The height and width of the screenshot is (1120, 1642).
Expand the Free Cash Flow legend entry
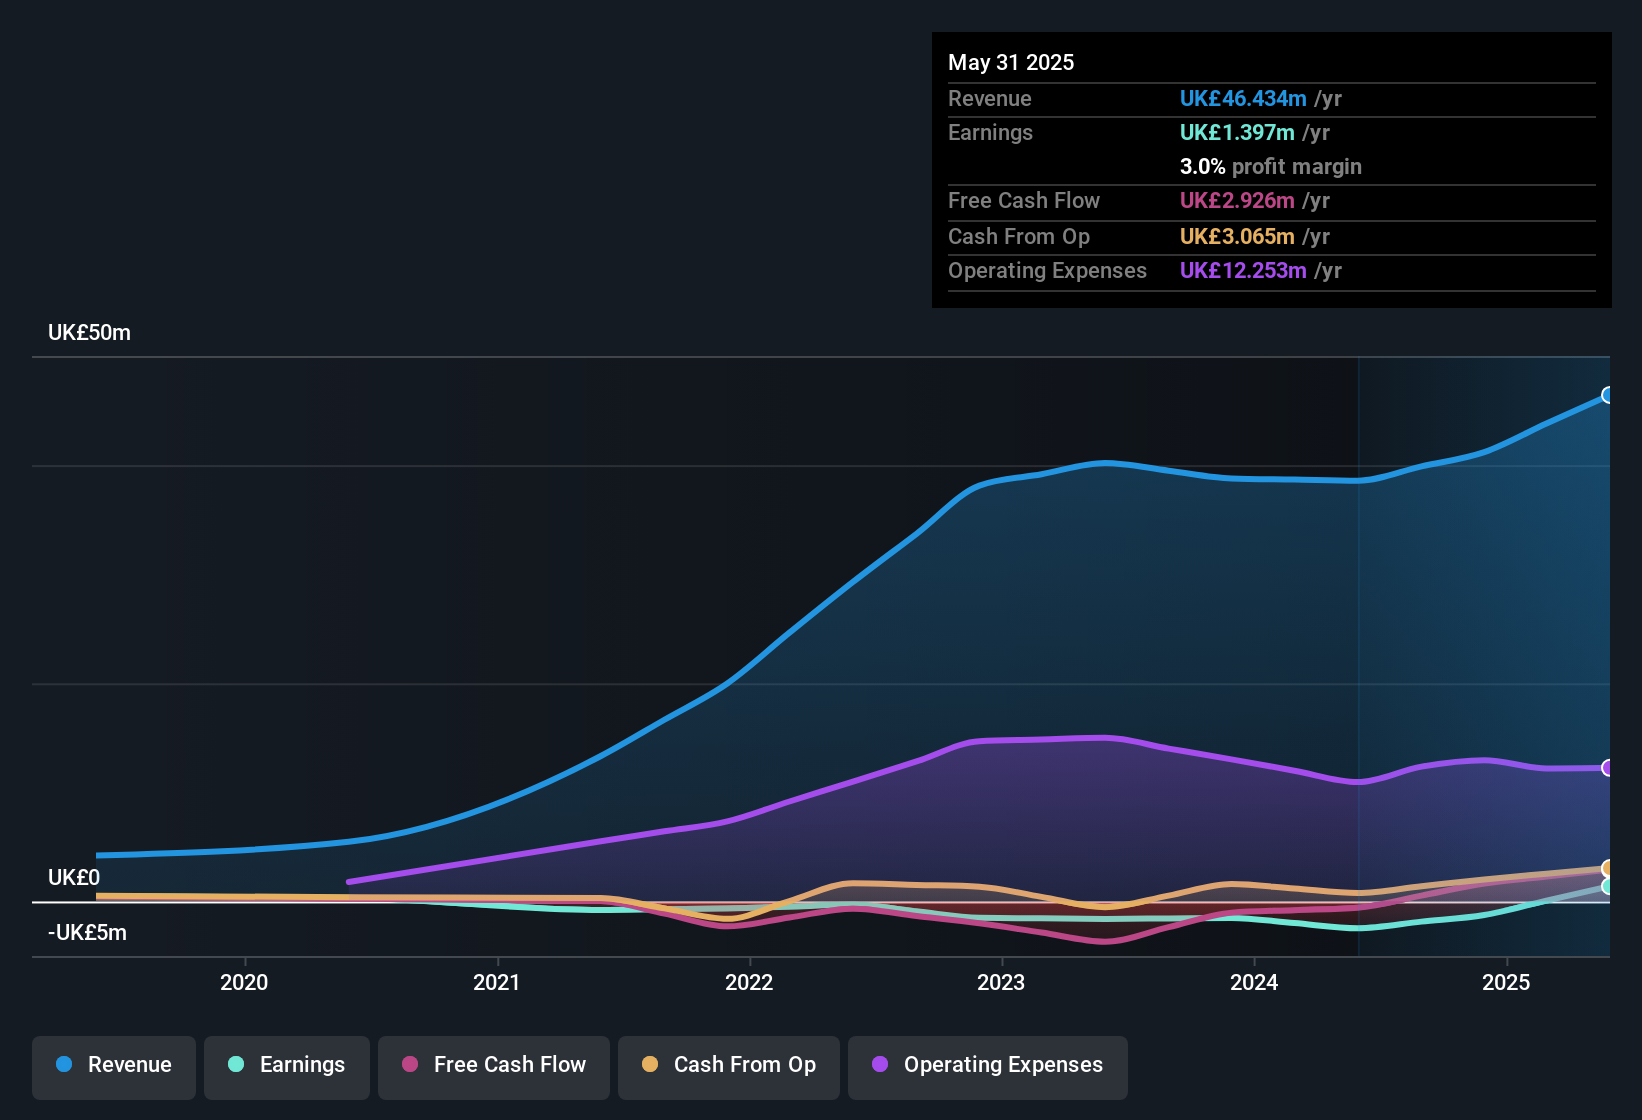click(x=494, y=1065)
